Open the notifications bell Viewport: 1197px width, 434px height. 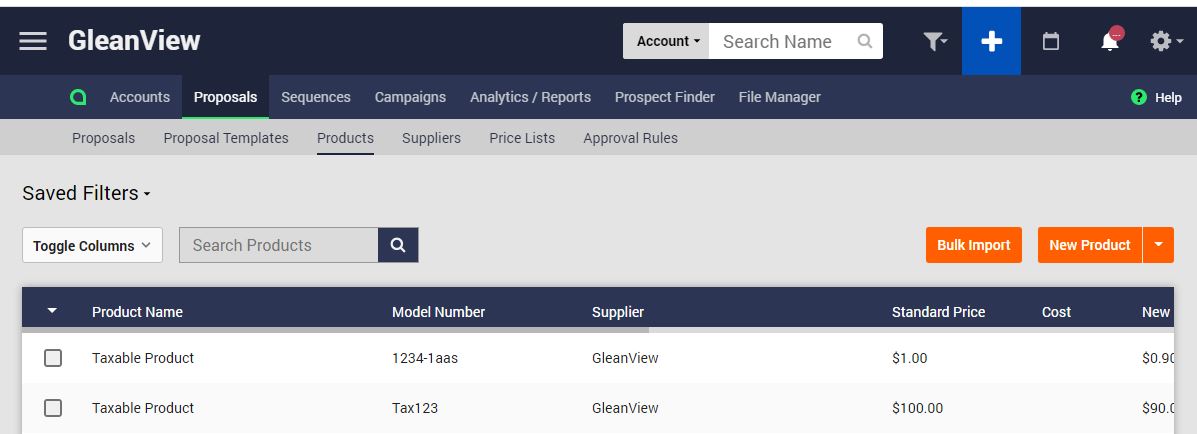(1111, 41)
